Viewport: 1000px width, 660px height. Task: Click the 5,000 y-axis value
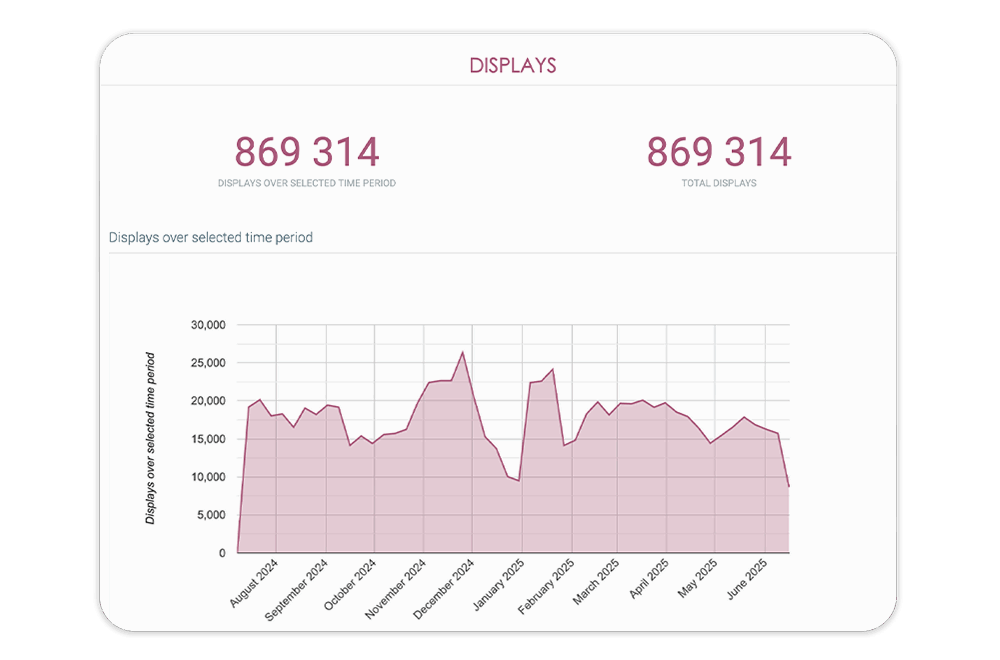[x=211, y=515]
